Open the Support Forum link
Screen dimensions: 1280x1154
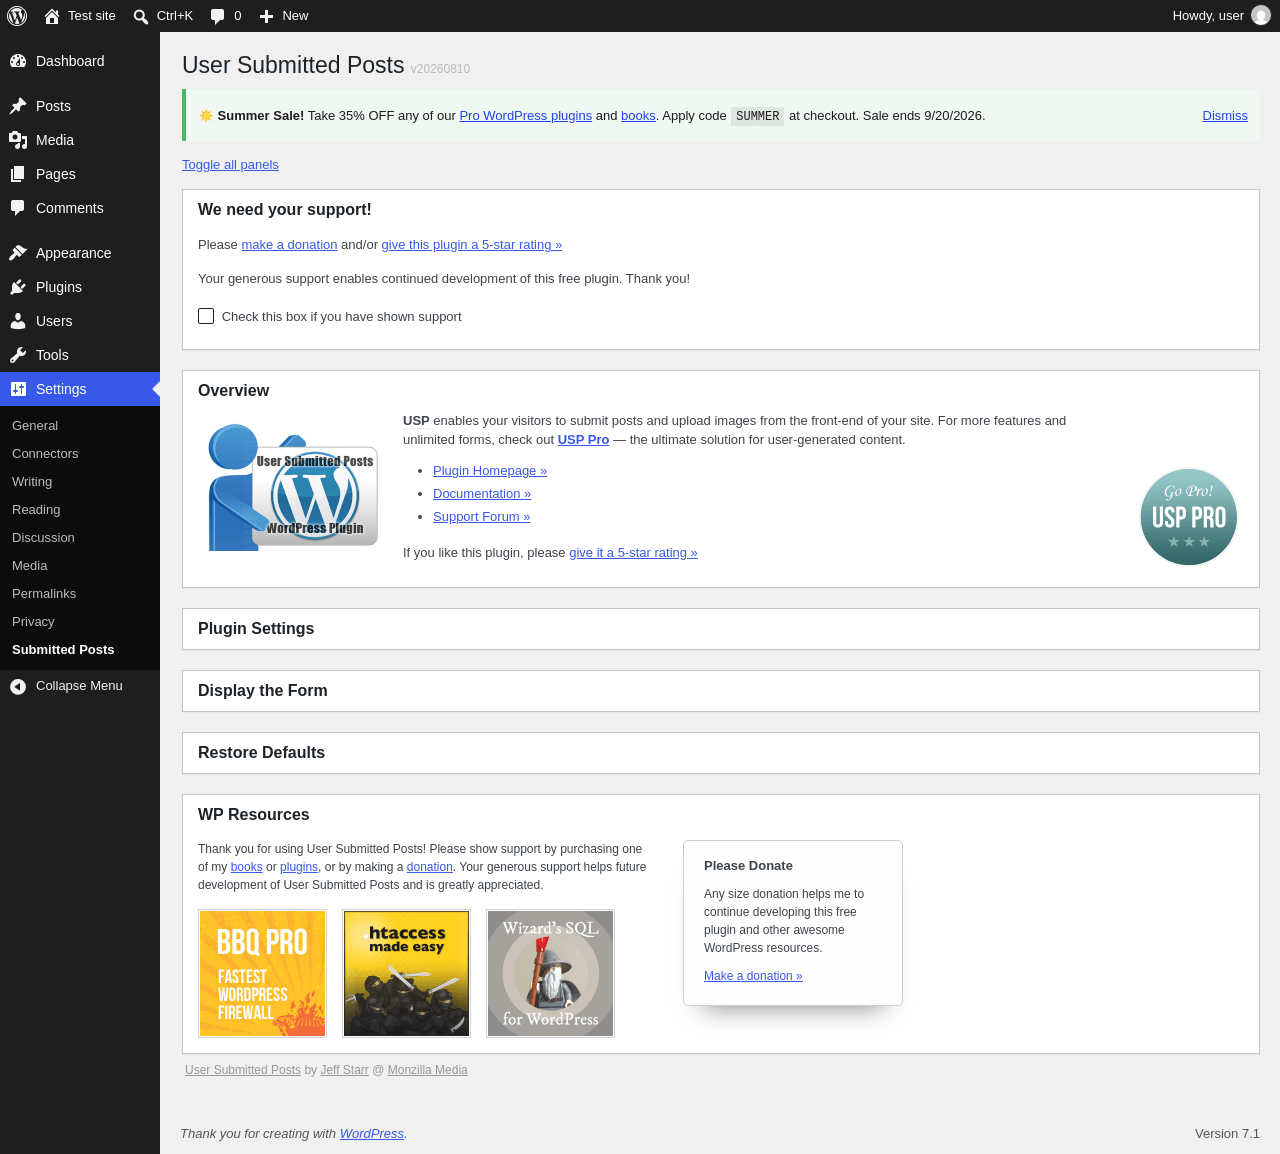coord(482,517)
